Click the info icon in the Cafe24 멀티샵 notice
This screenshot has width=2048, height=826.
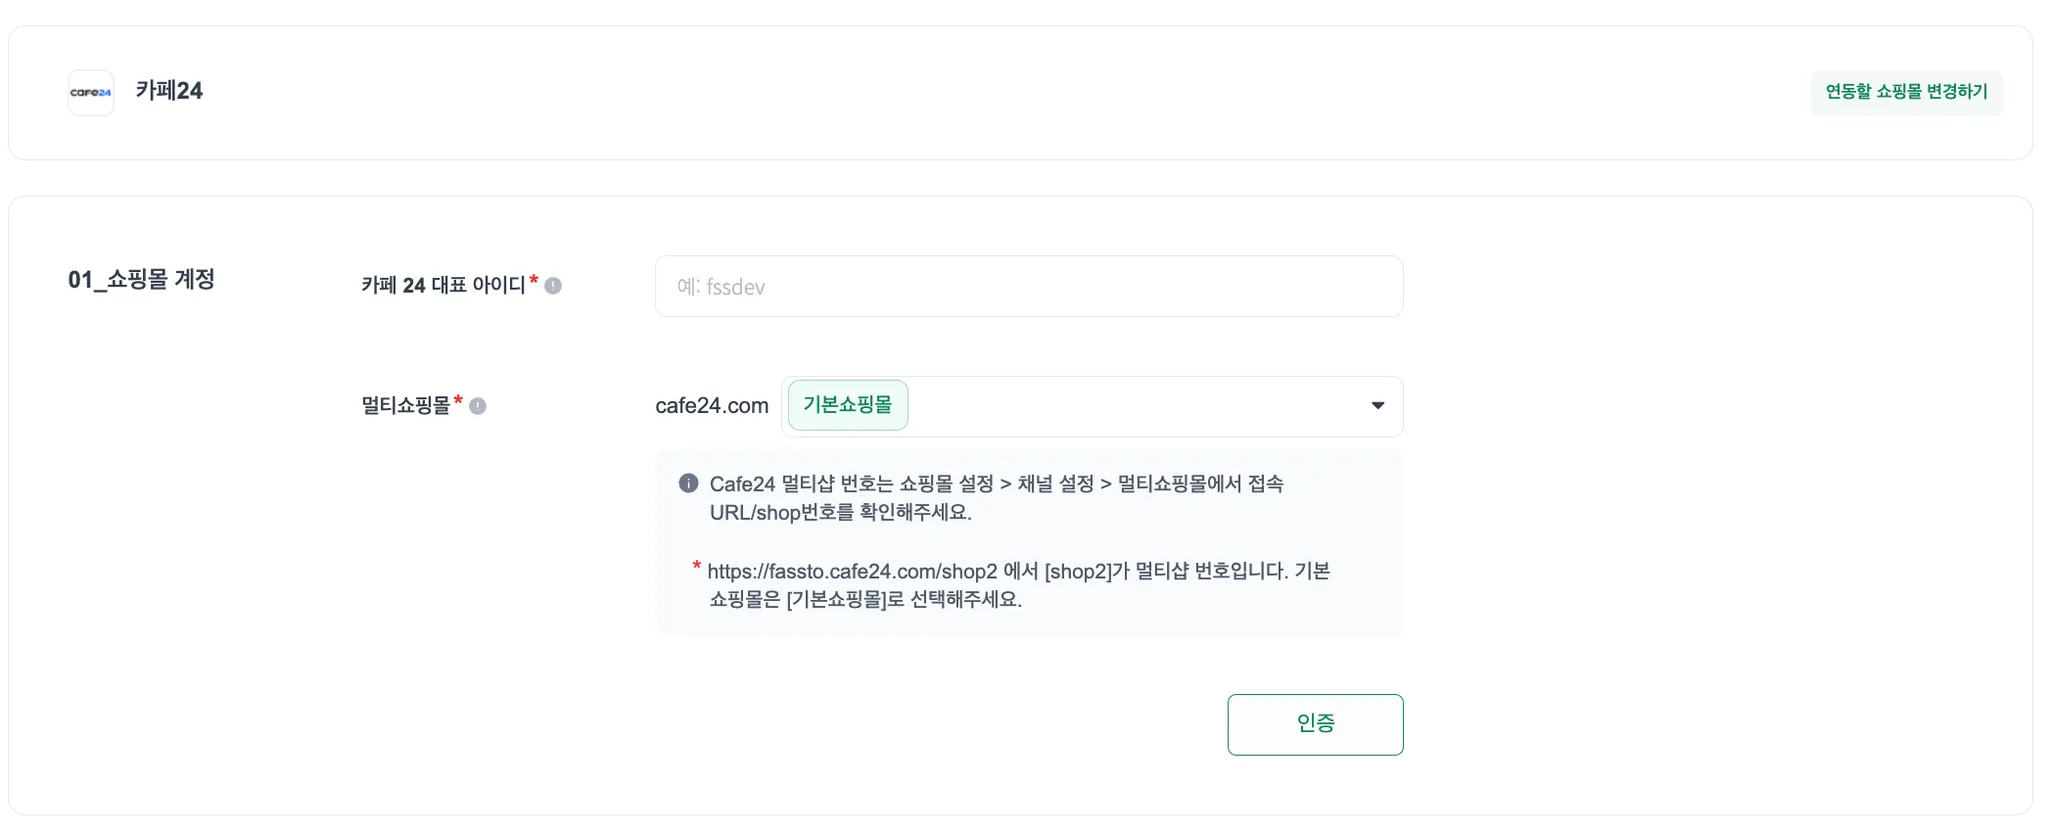[x=689, y=484]
